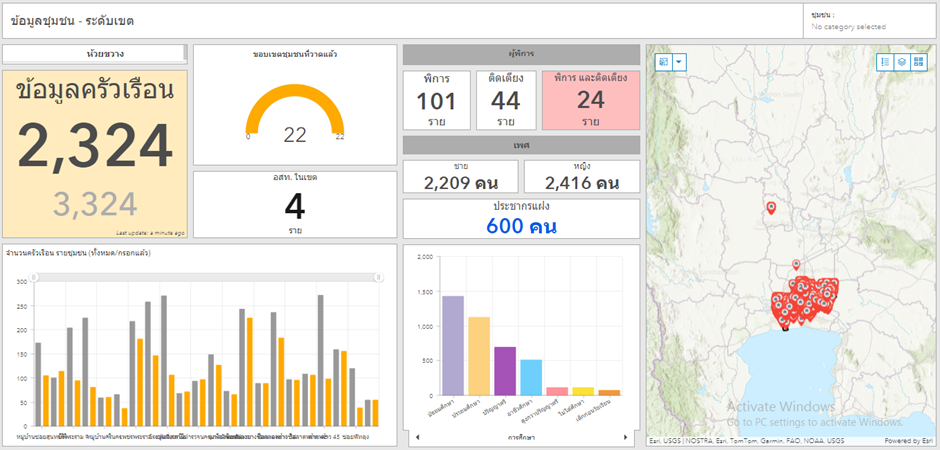The image size is (940, 450).
Task: Show the map layers list
Action: (901, 62)
